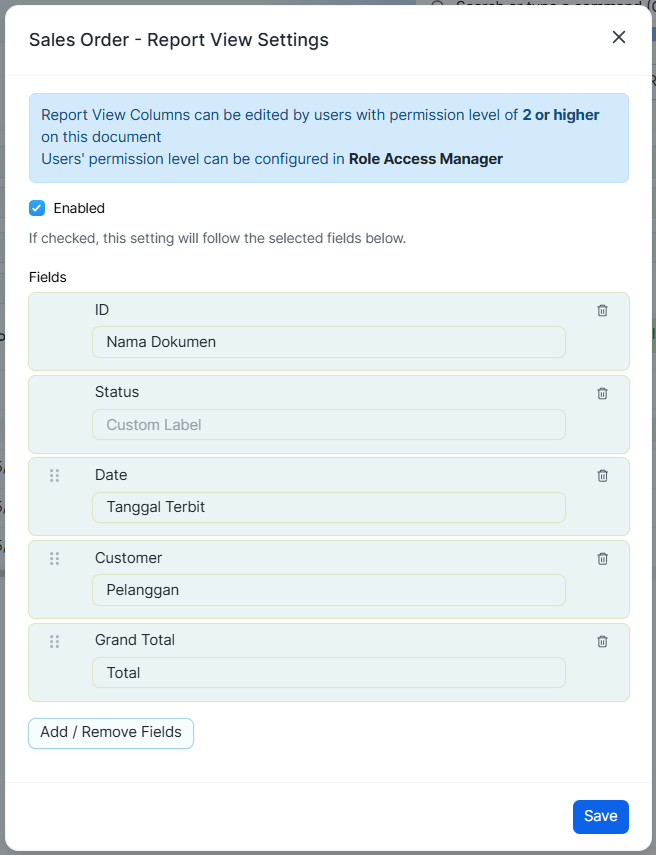The height and width of the screenshot is (855, 656).
Task: Focus the Status Custom Label input
Action: click(329, 424)
